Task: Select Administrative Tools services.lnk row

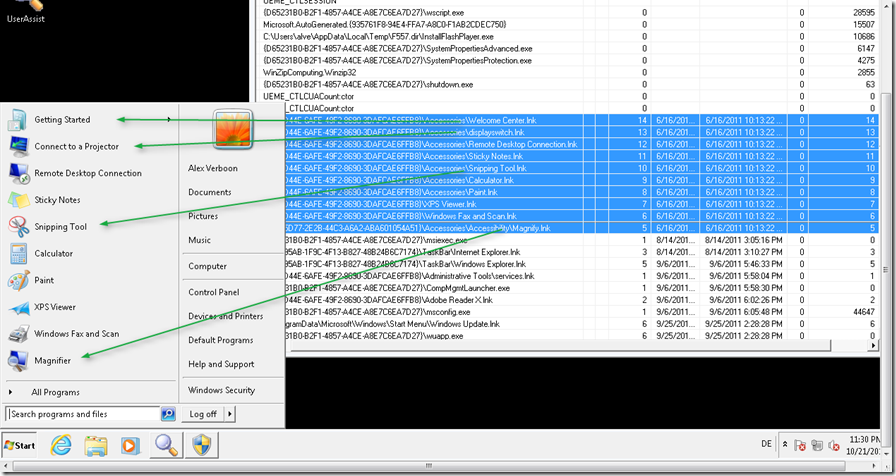Action: 581,276
